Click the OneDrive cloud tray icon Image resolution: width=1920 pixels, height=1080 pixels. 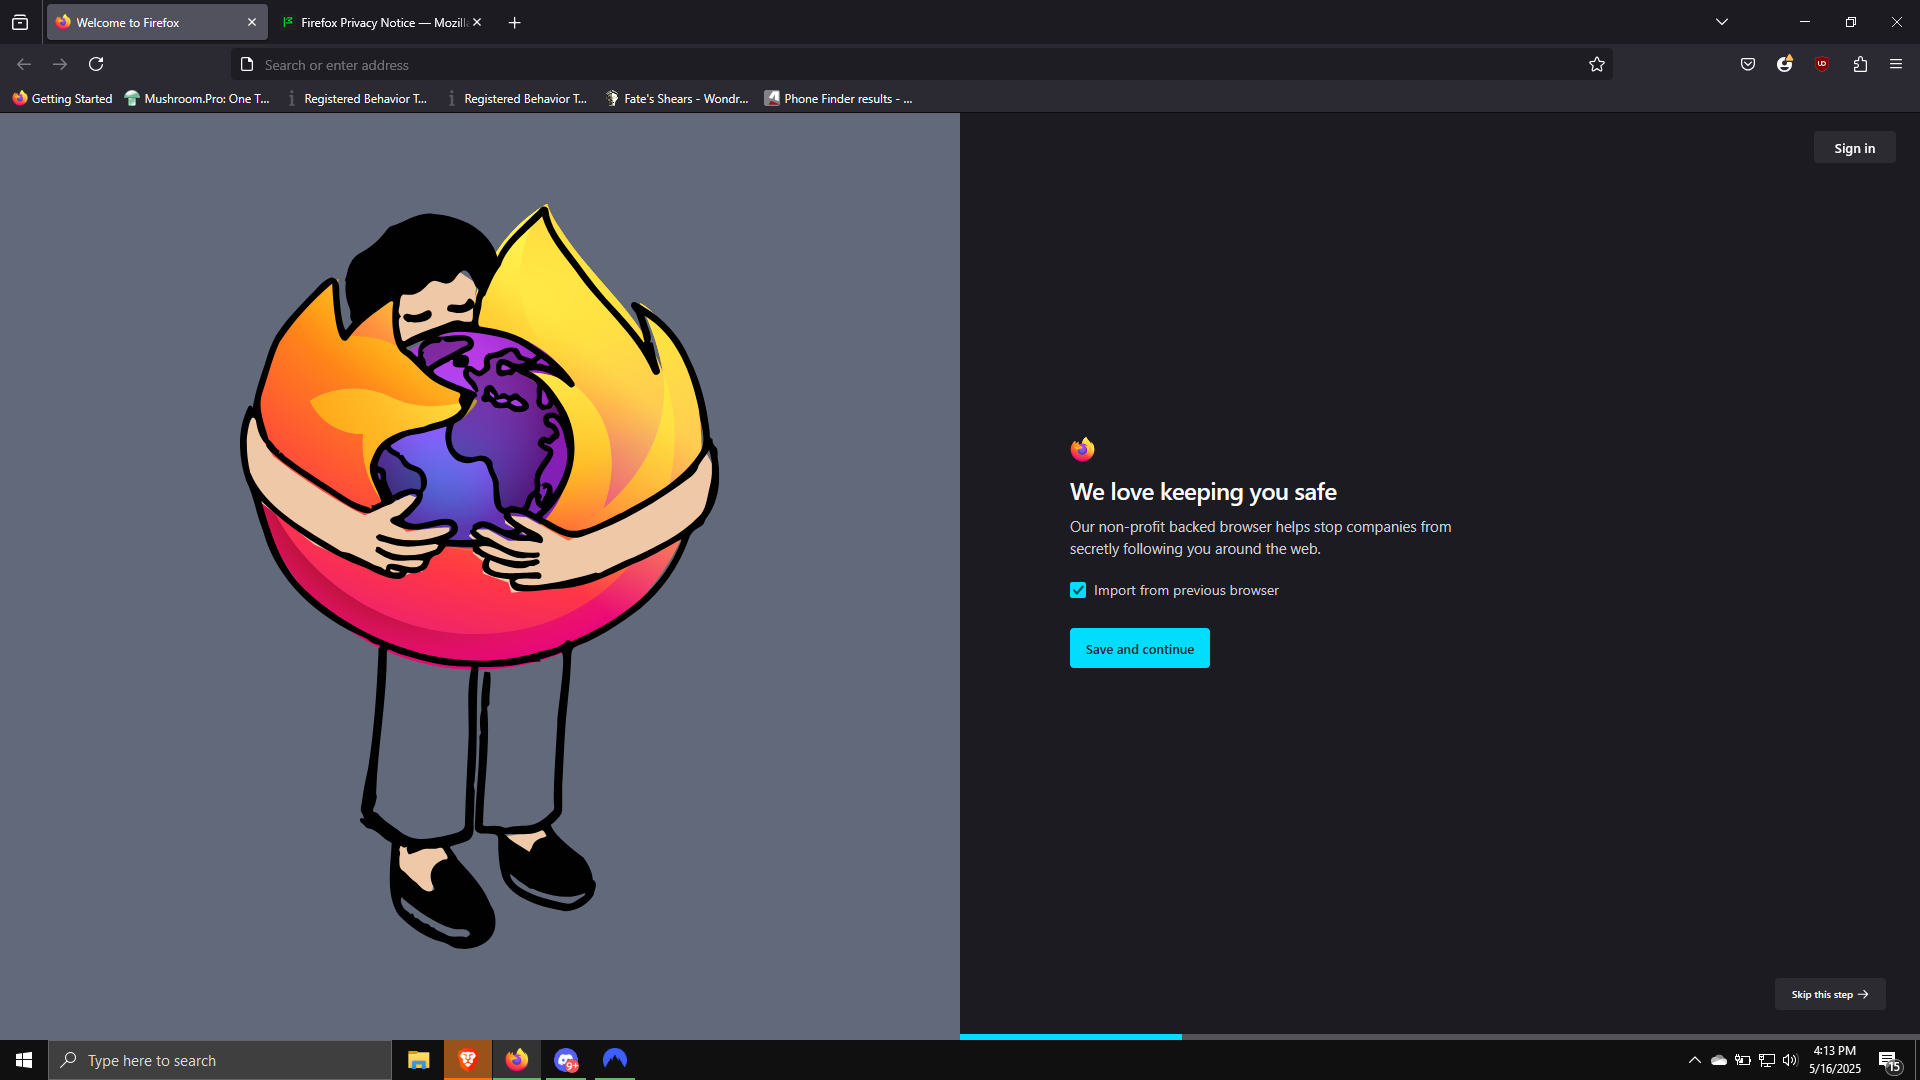click(1718, 1060)
